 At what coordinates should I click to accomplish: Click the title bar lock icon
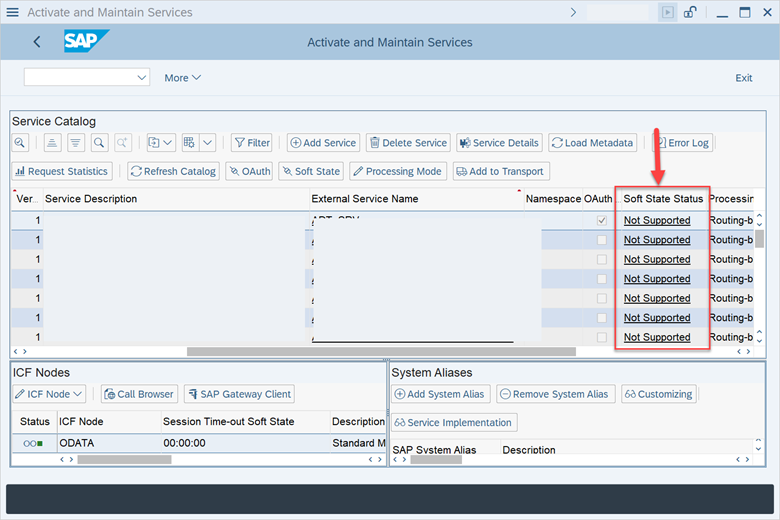pos(690,12)
